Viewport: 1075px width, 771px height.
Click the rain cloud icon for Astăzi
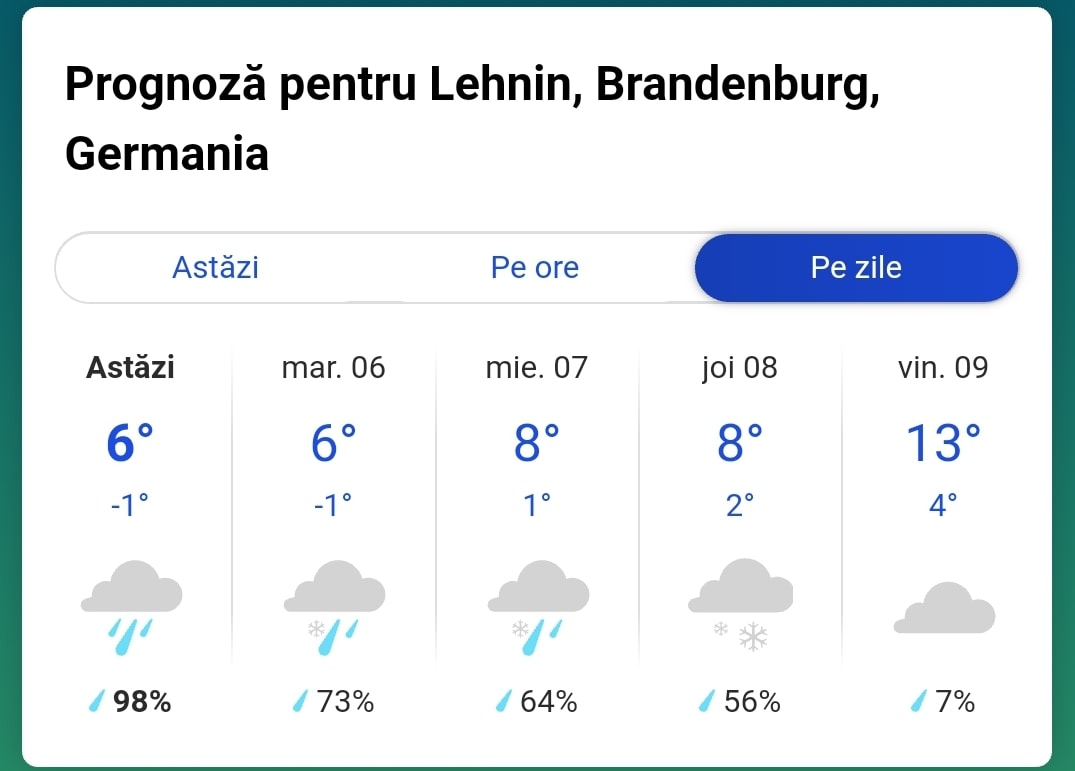point(131,607)
